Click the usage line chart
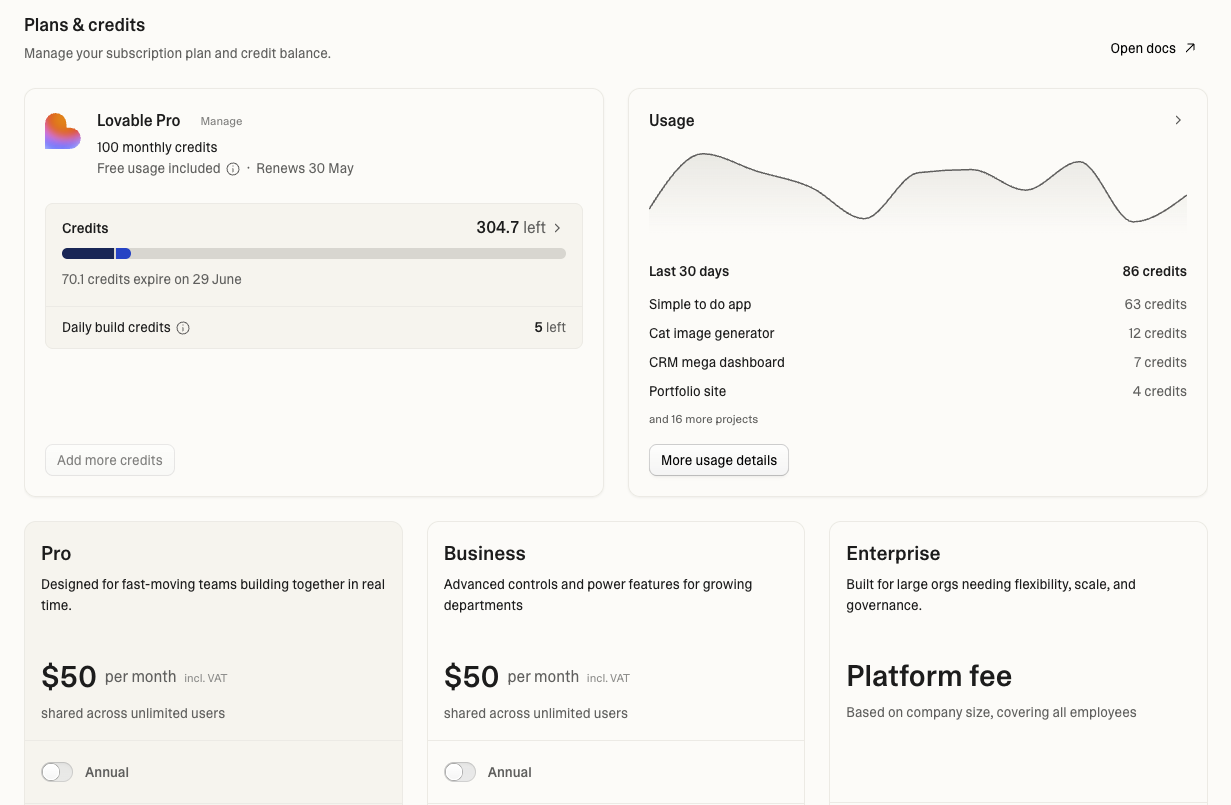This screenshot has width=1231, height=805. (x=918, y=188)
